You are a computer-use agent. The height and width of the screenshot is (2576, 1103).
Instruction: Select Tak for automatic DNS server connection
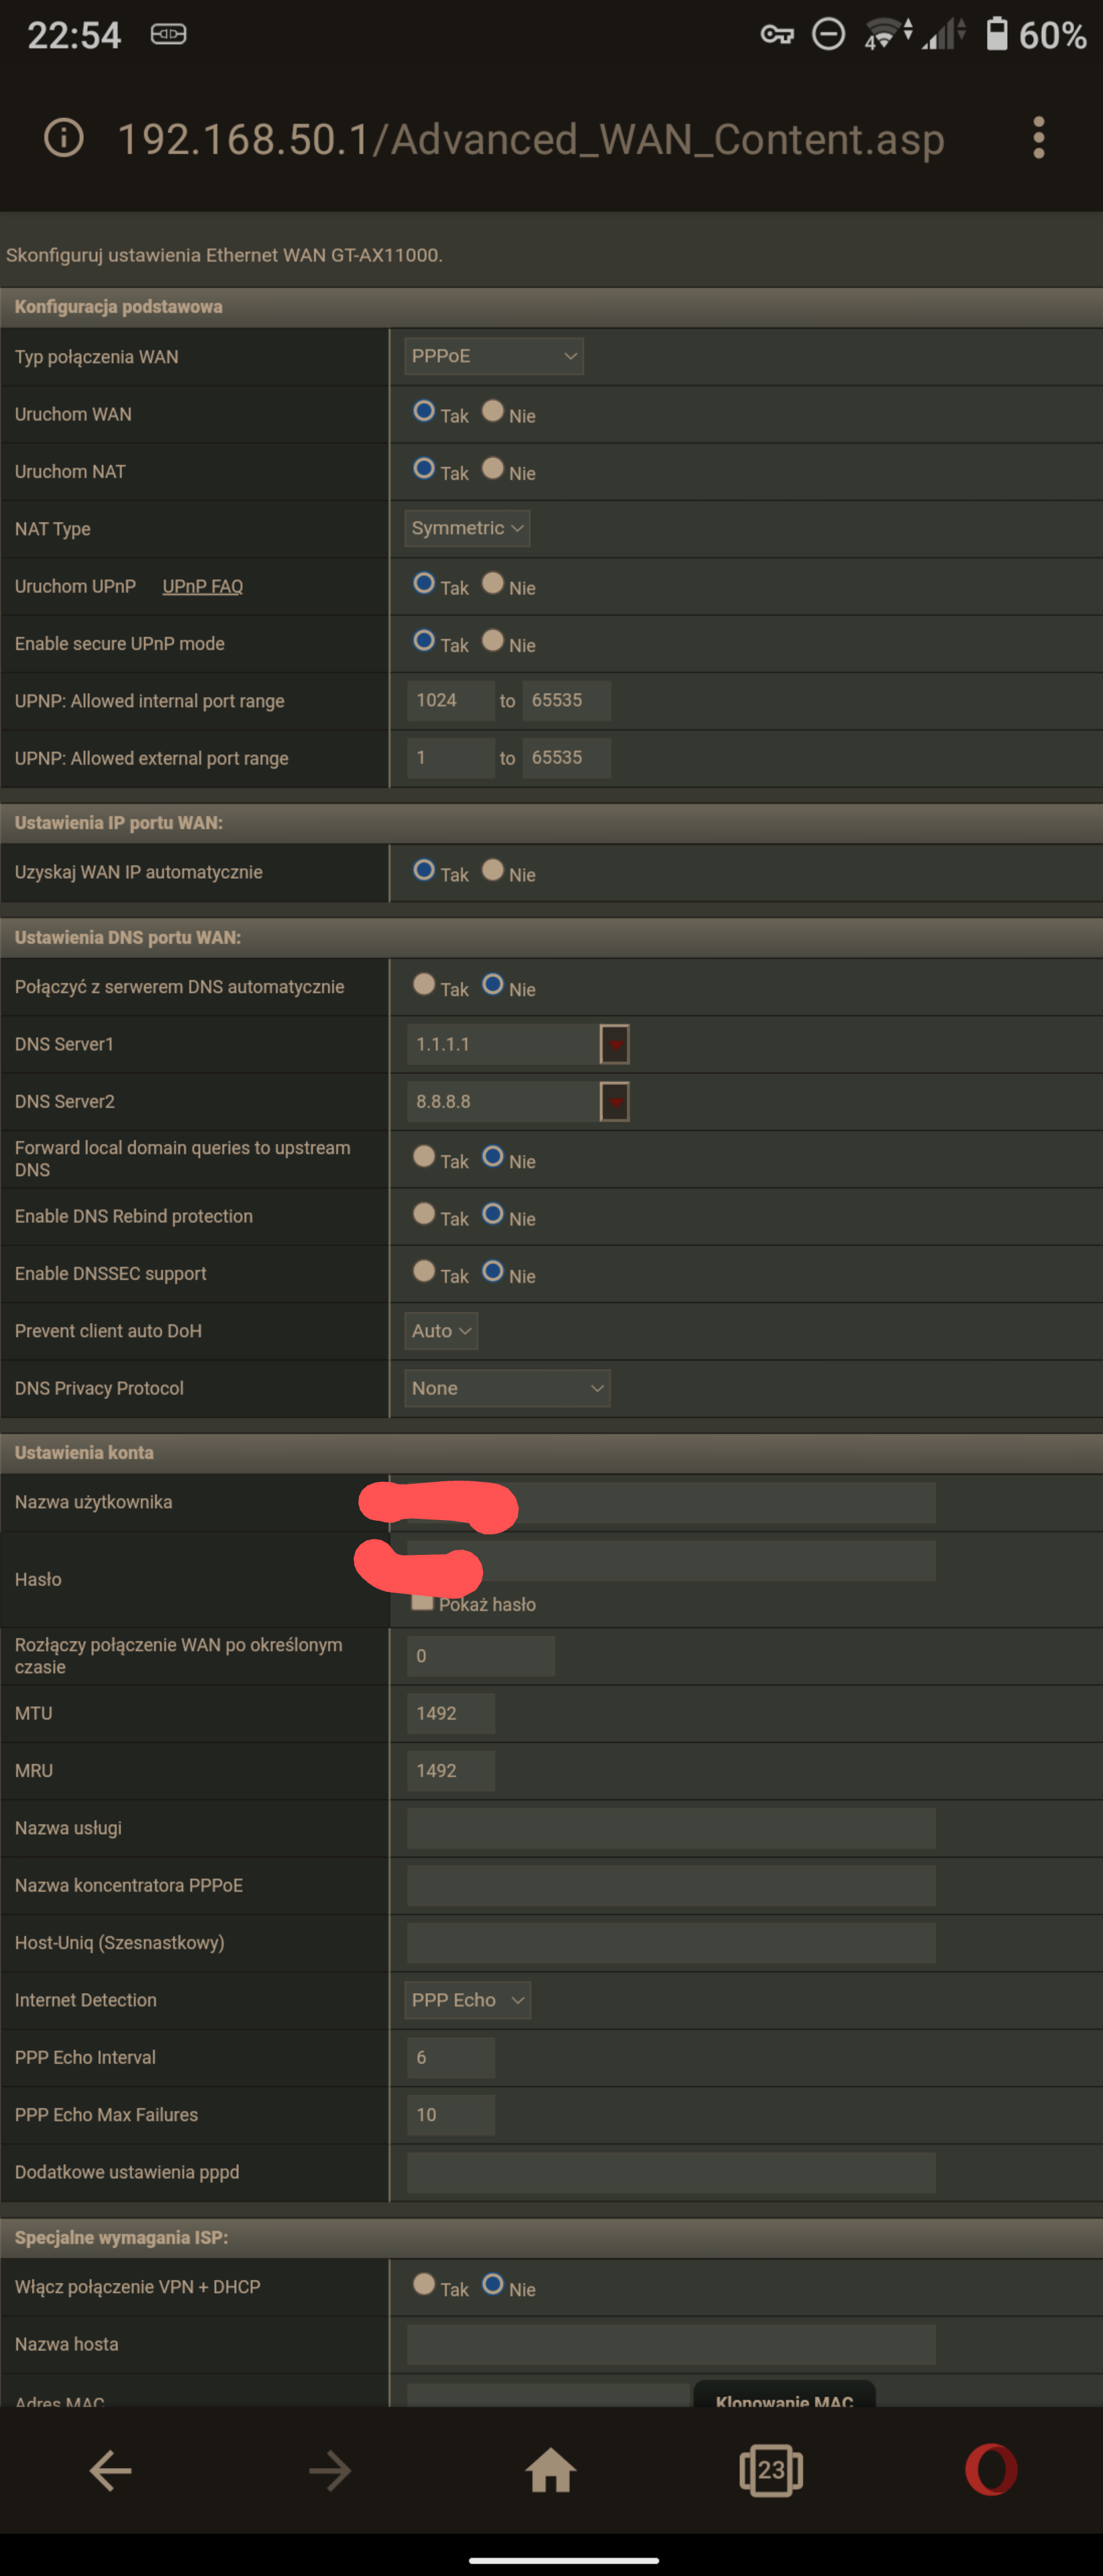coord(424,984)
